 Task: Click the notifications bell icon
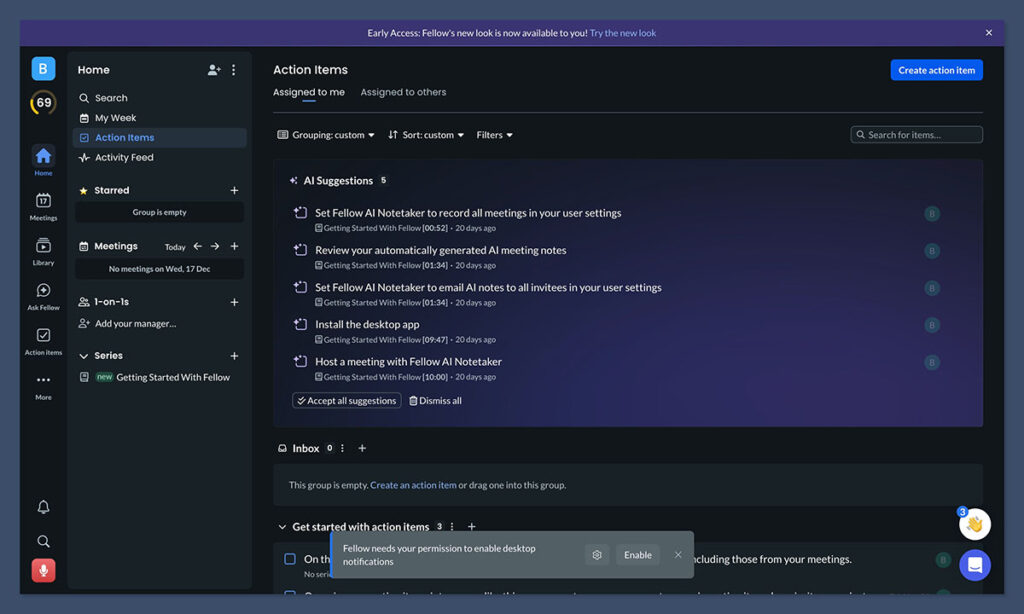click(43, 507)
